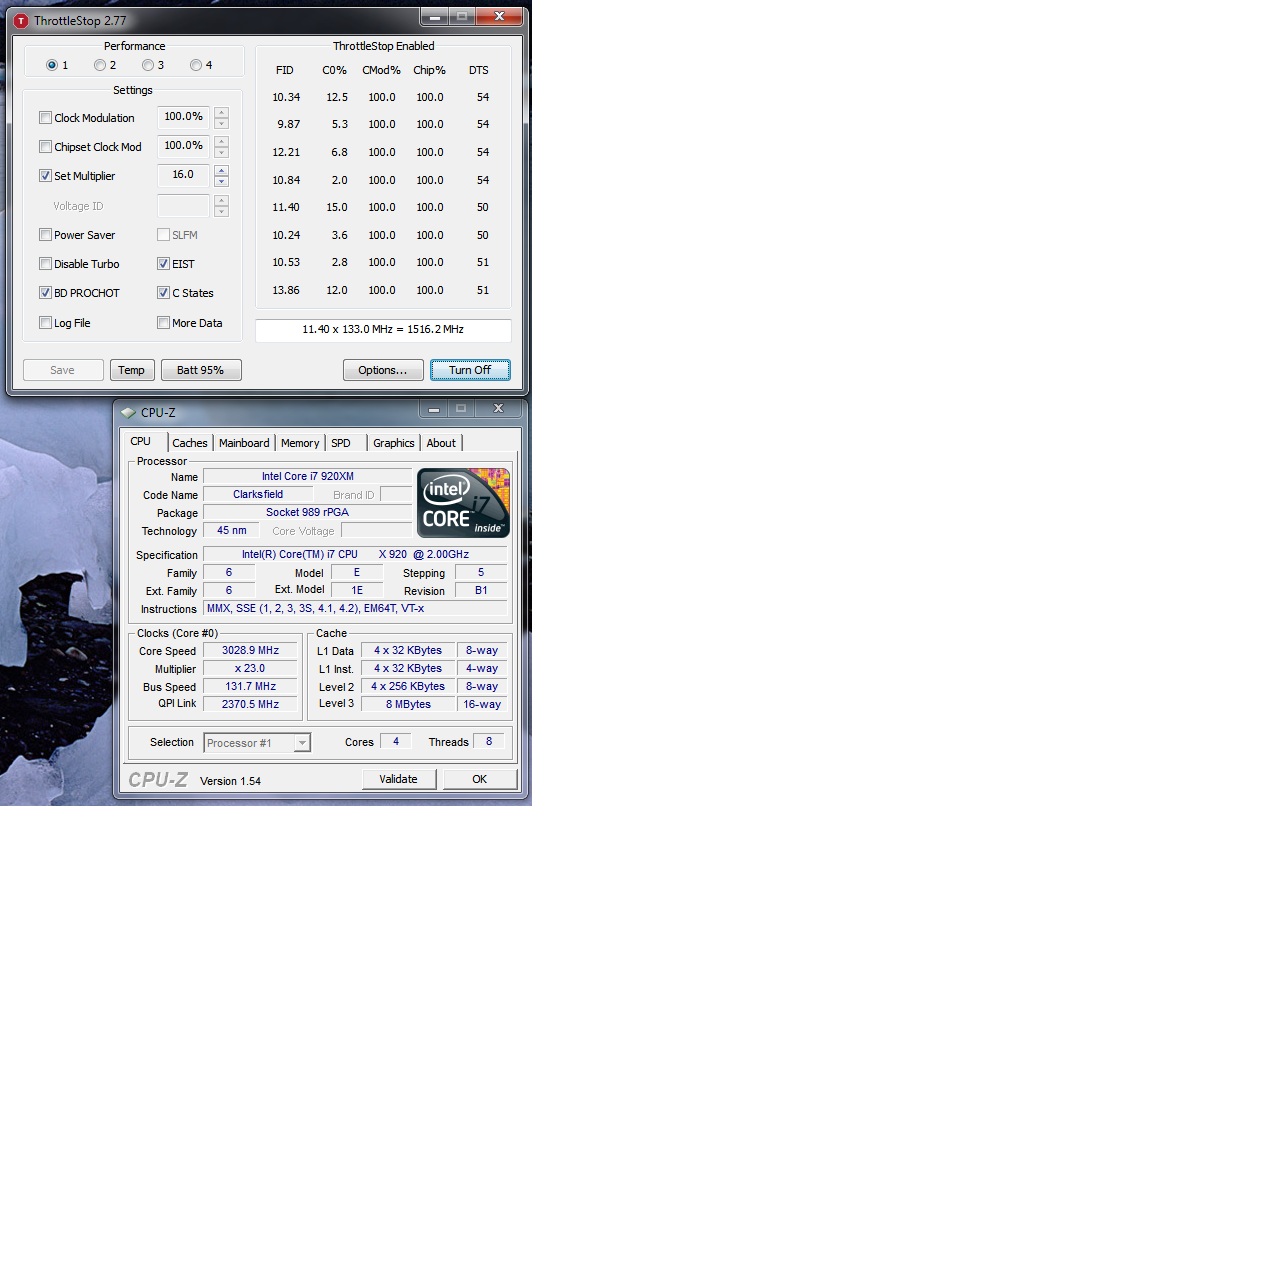Click the Intel Core i7 920XM name field
The image size is (1280, 1280).
pyautogui.click(x=308, y=477)
